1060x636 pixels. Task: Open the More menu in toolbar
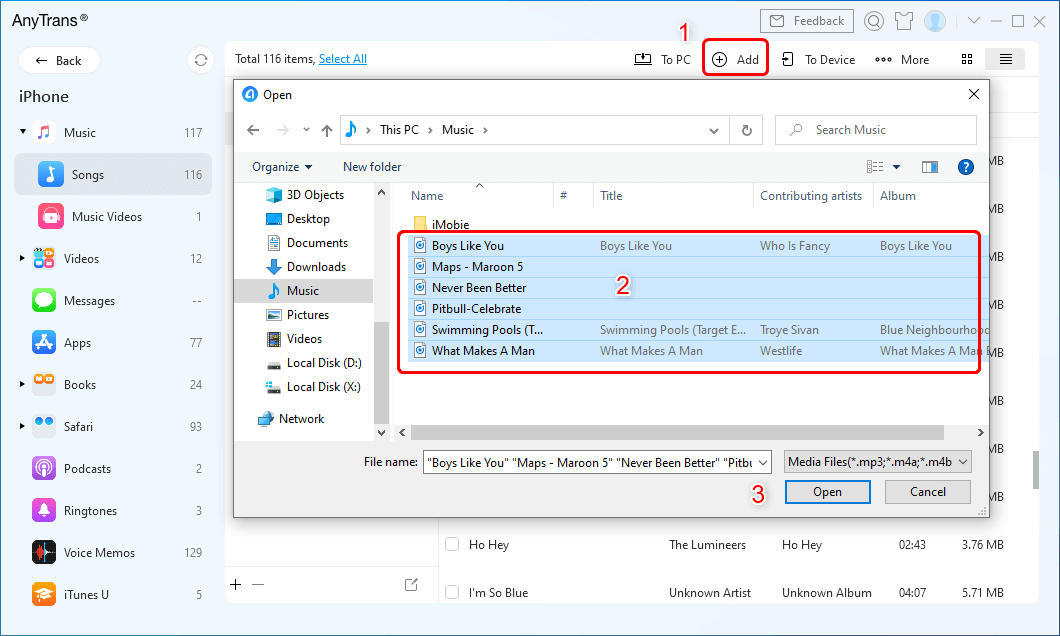(902, 60)
